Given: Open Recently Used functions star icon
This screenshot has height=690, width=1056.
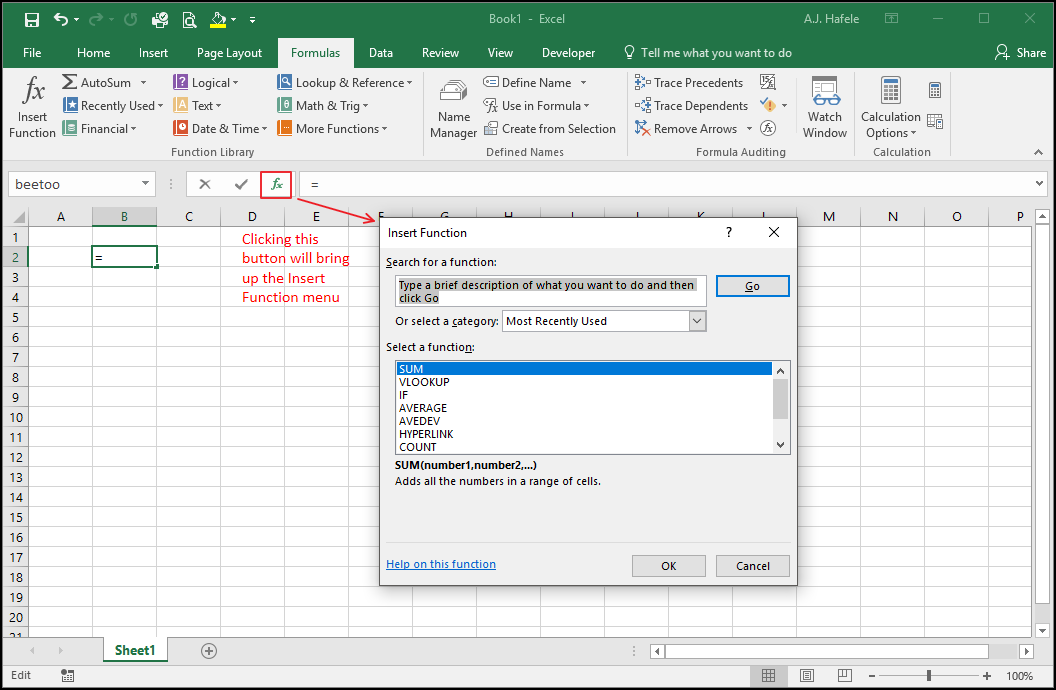Looking at the screenshot, I should (70, 105).
